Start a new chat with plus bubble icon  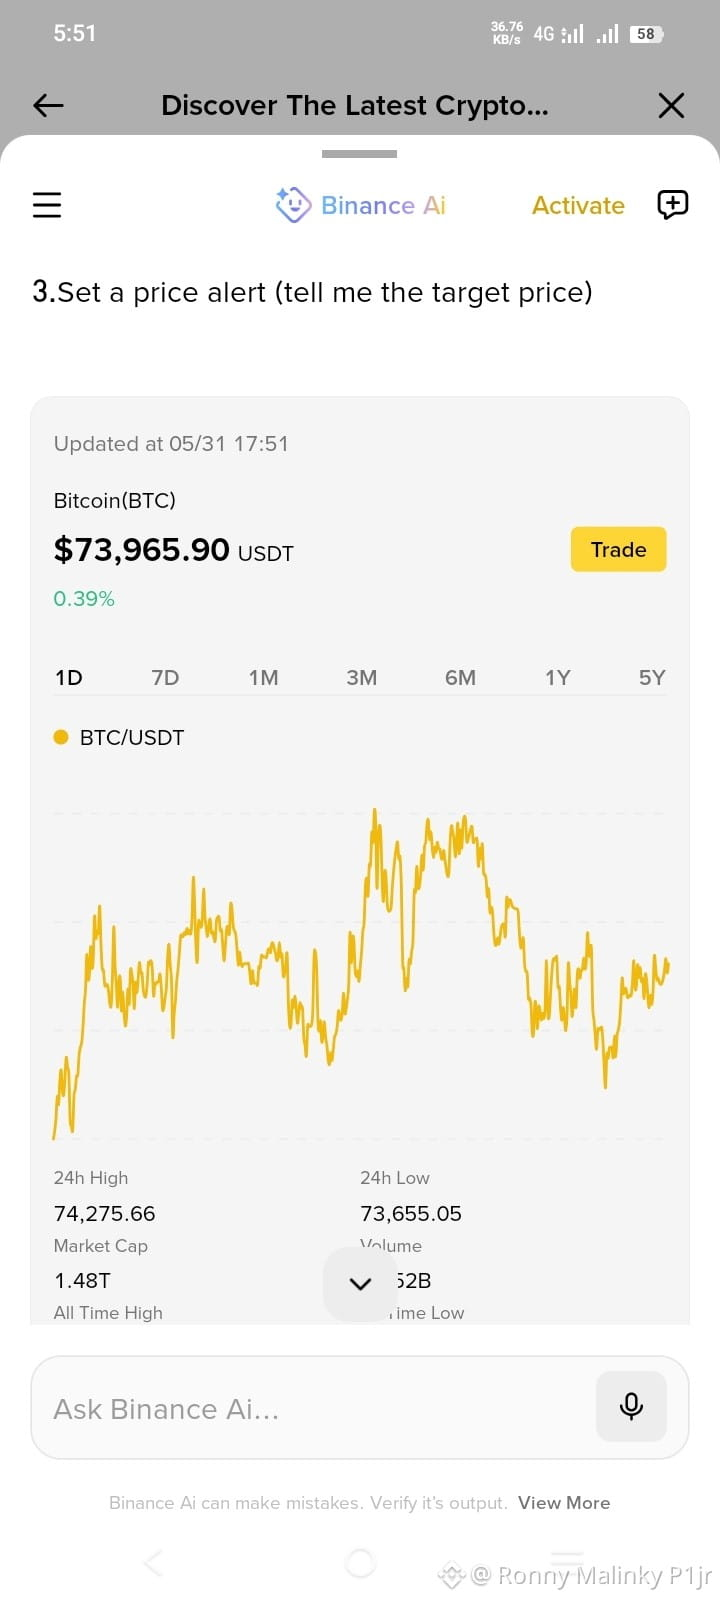(x=672, y=204)
